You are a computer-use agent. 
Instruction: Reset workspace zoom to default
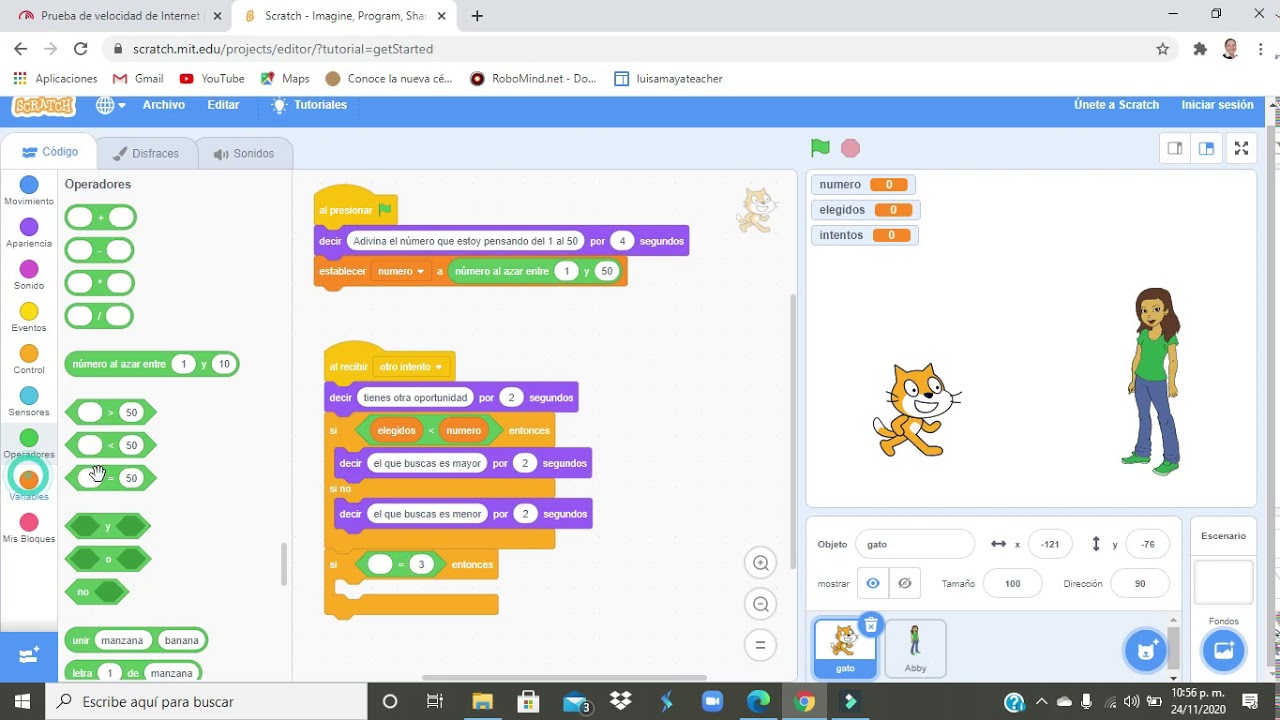(x=761, y=645)
